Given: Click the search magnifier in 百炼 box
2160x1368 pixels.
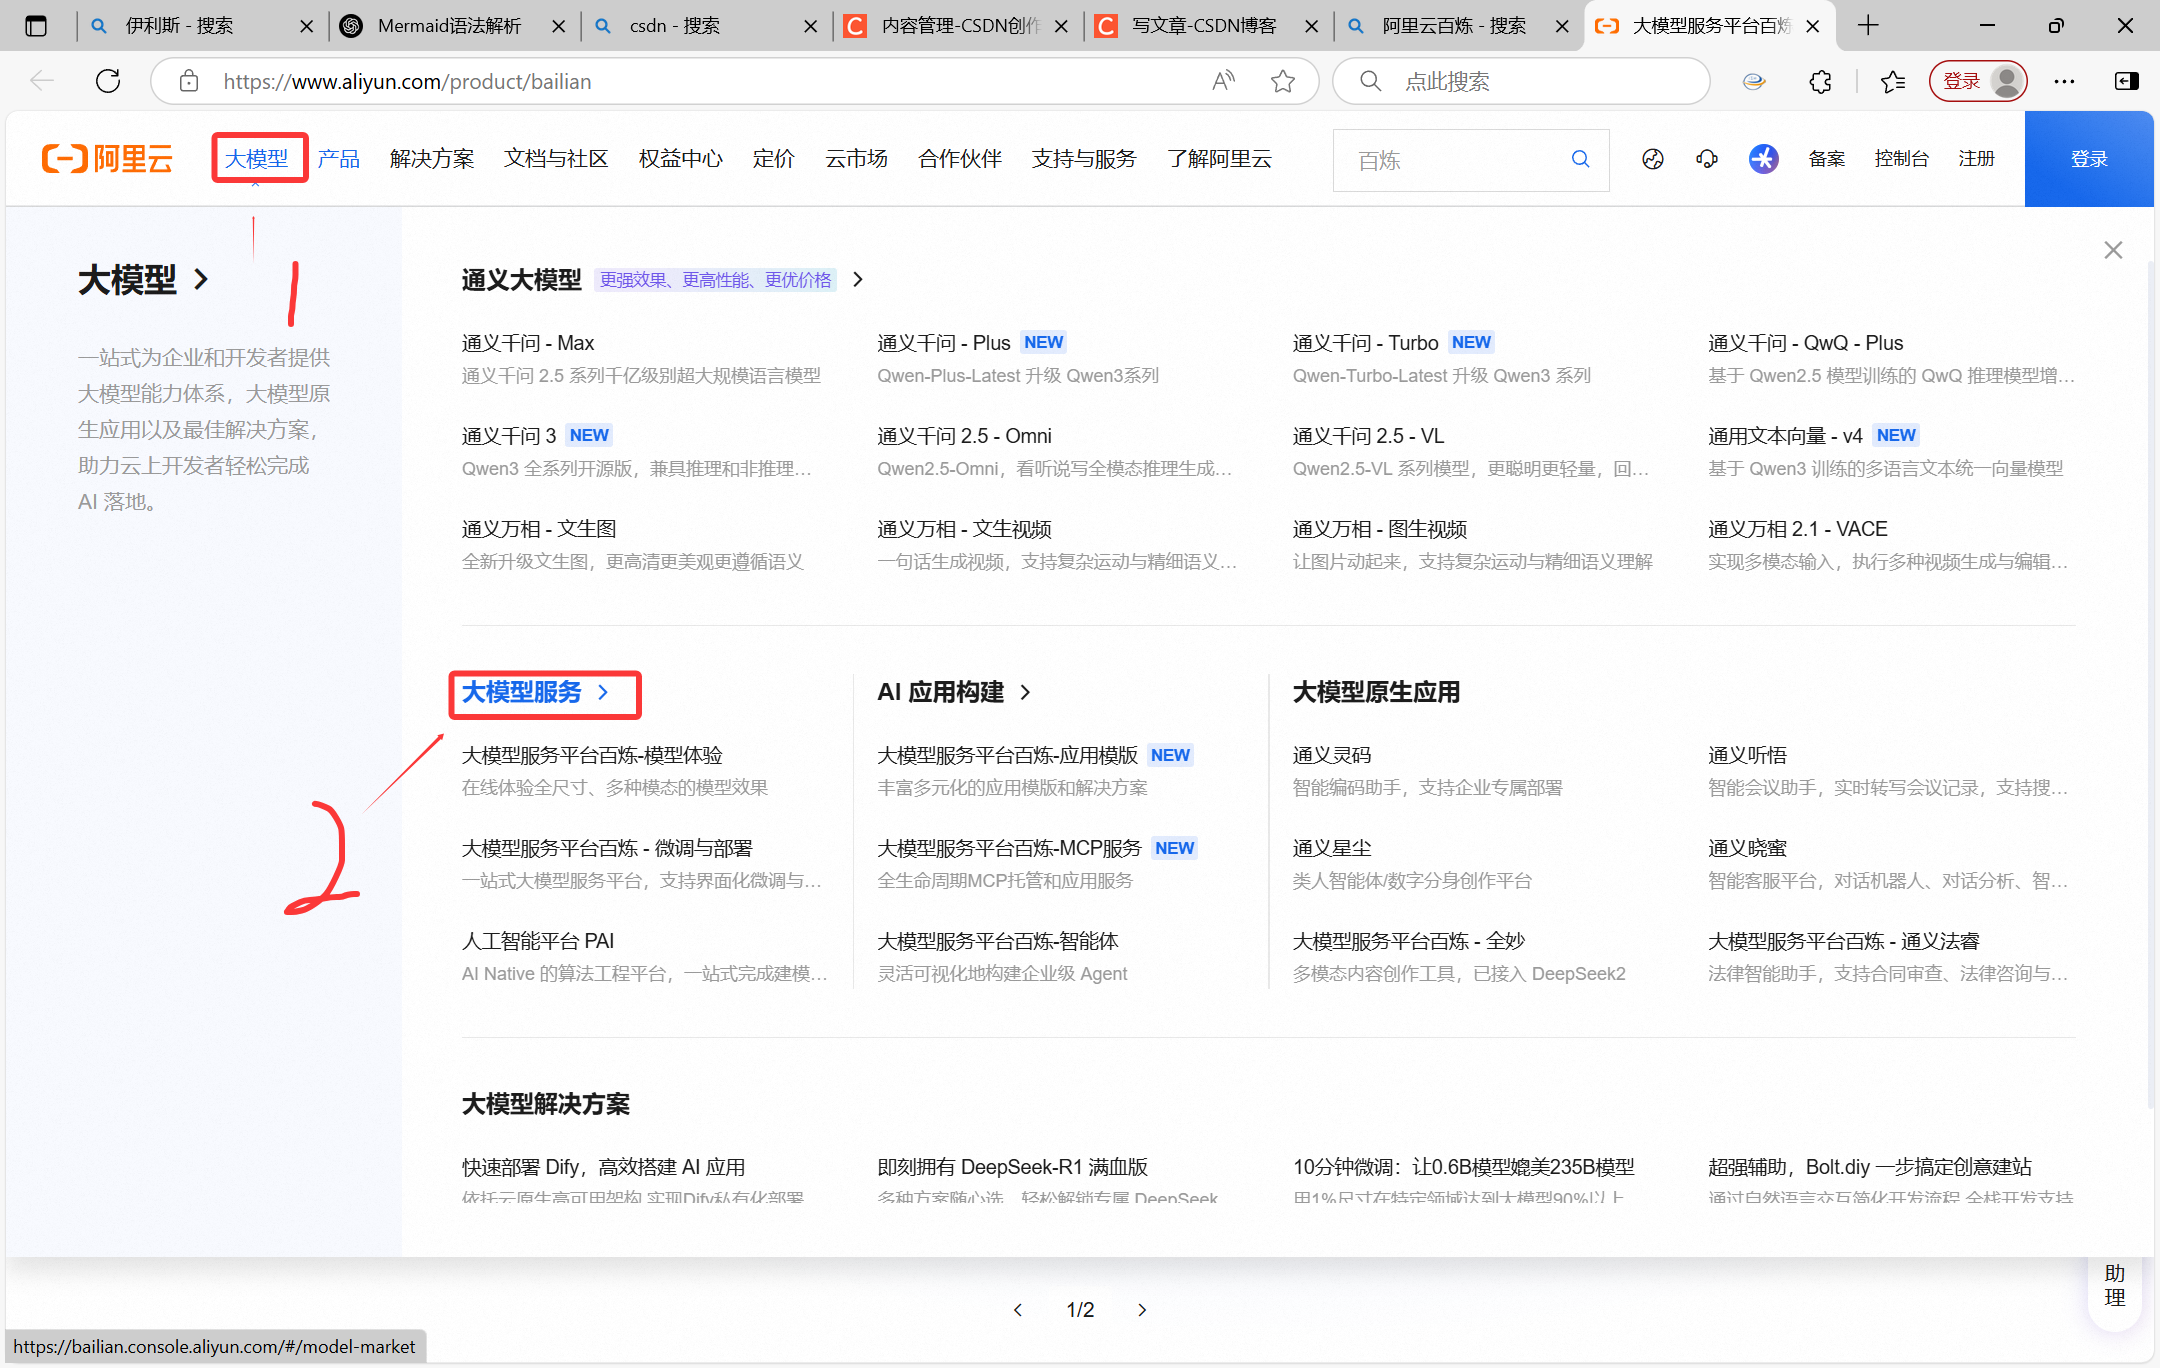Looking at the screenshot, I should pyautogui.click(x=1580, y=159).
